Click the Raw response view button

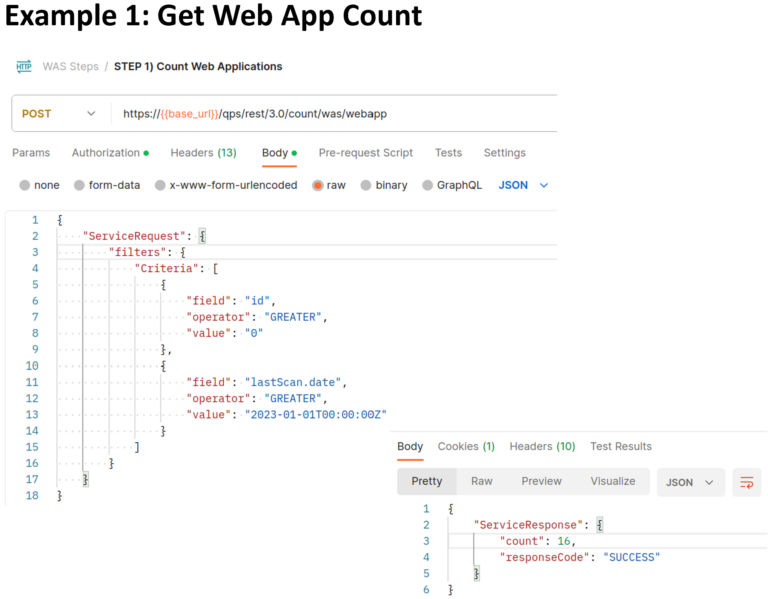[482, 481]
